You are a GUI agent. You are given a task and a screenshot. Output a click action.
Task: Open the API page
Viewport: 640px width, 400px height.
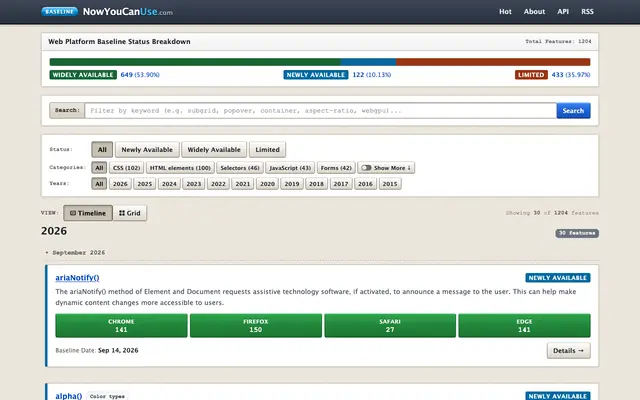pyautogui.click(x=563, y=11)
